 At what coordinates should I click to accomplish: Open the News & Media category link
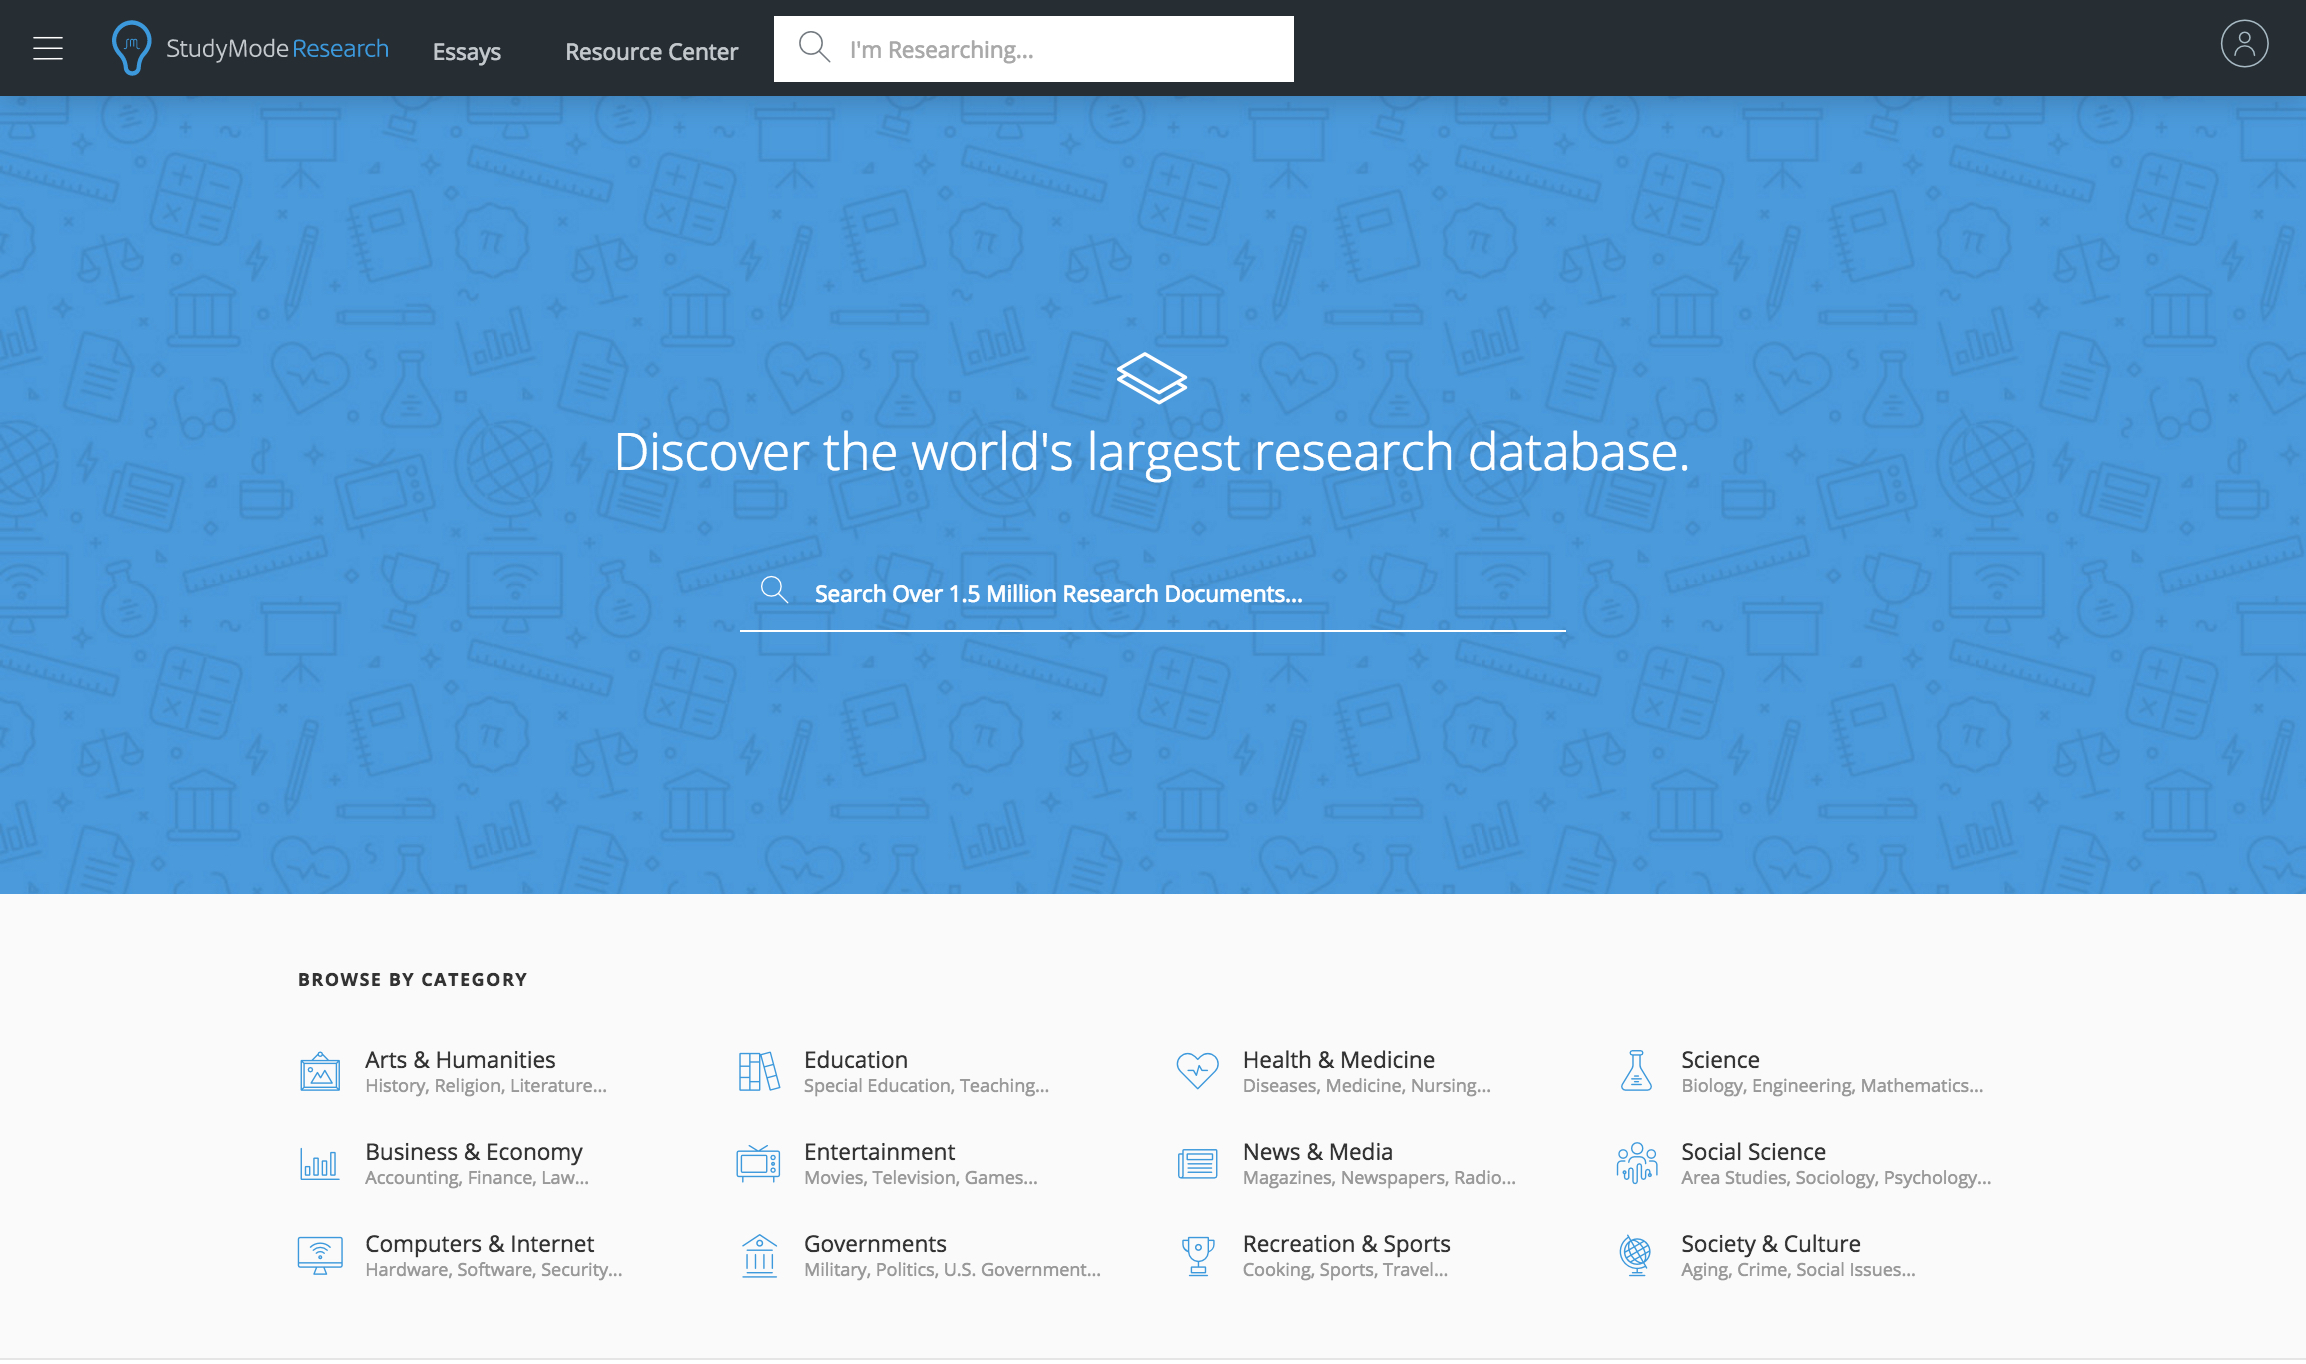tap(1318, 1151)
